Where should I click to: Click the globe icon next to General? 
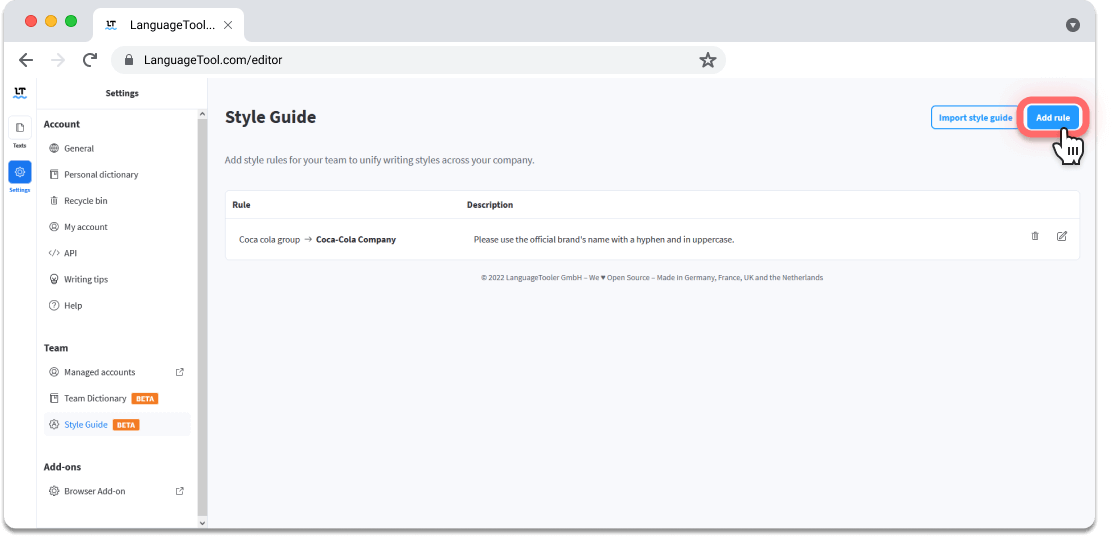(x=54, y=148)
